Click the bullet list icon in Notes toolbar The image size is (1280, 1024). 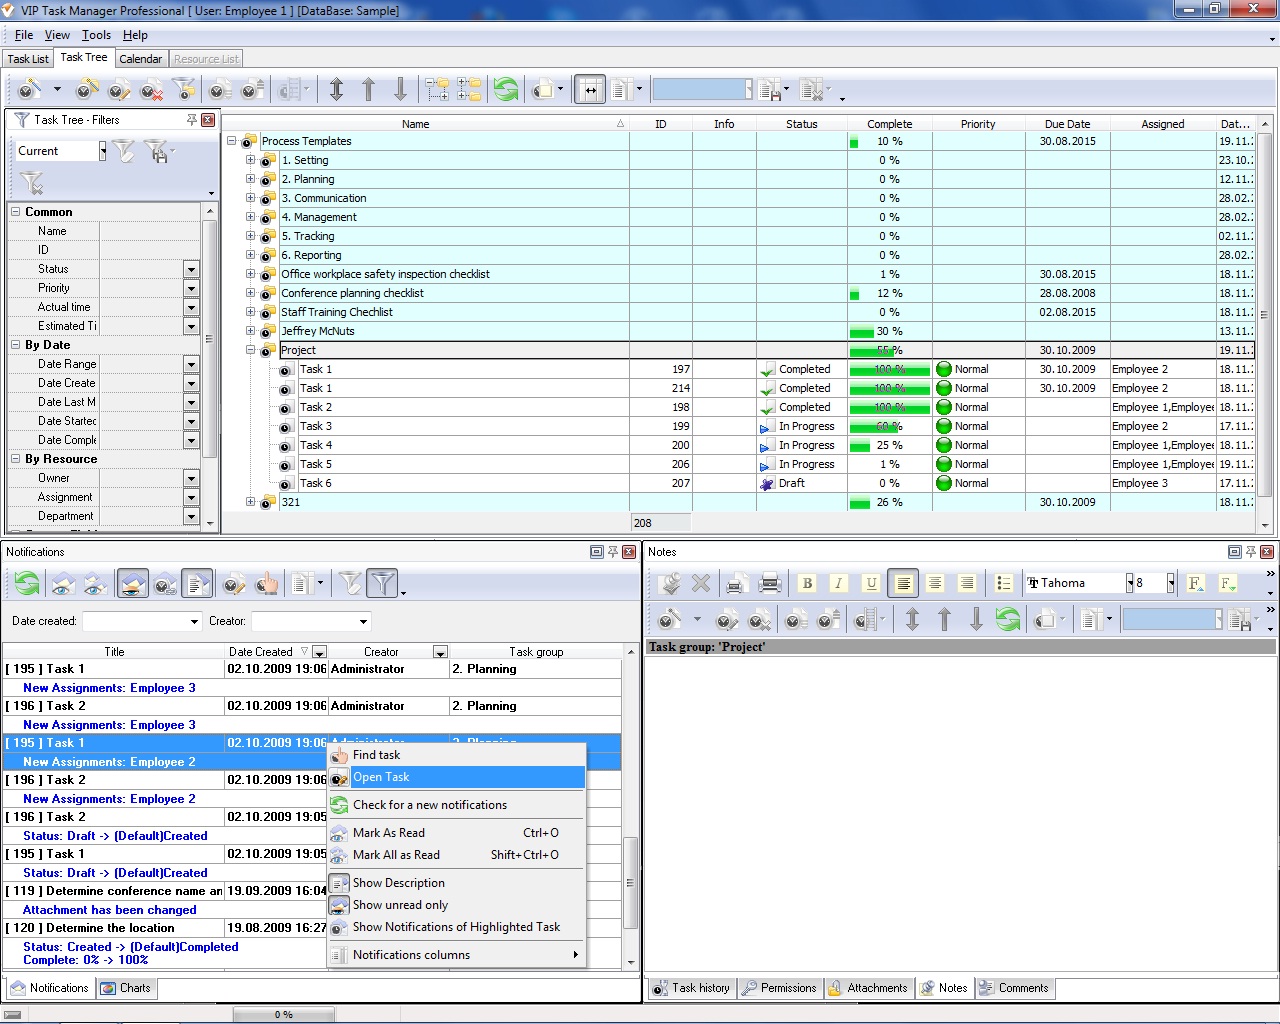click(x=1004, y=583)
